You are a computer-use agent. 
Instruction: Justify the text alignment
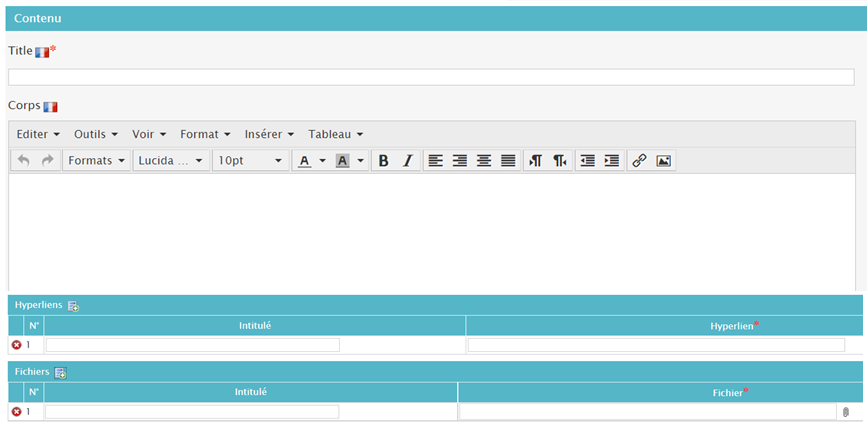[x=508, y=161]
